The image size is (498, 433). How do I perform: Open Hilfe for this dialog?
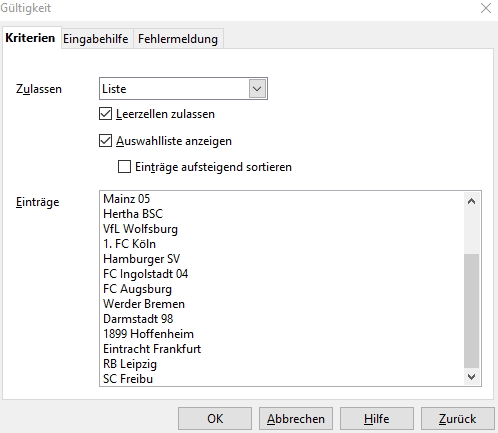tap(377, 419)
